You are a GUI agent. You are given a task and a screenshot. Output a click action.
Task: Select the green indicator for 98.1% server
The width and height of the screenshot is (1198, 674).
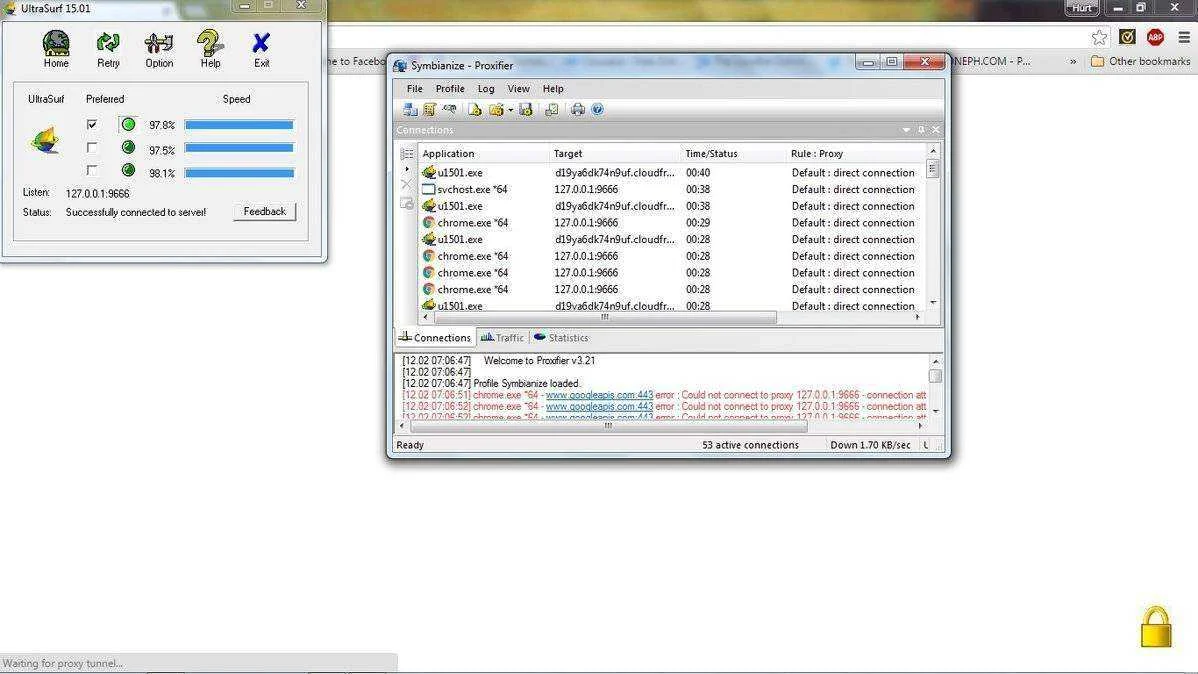128,170
